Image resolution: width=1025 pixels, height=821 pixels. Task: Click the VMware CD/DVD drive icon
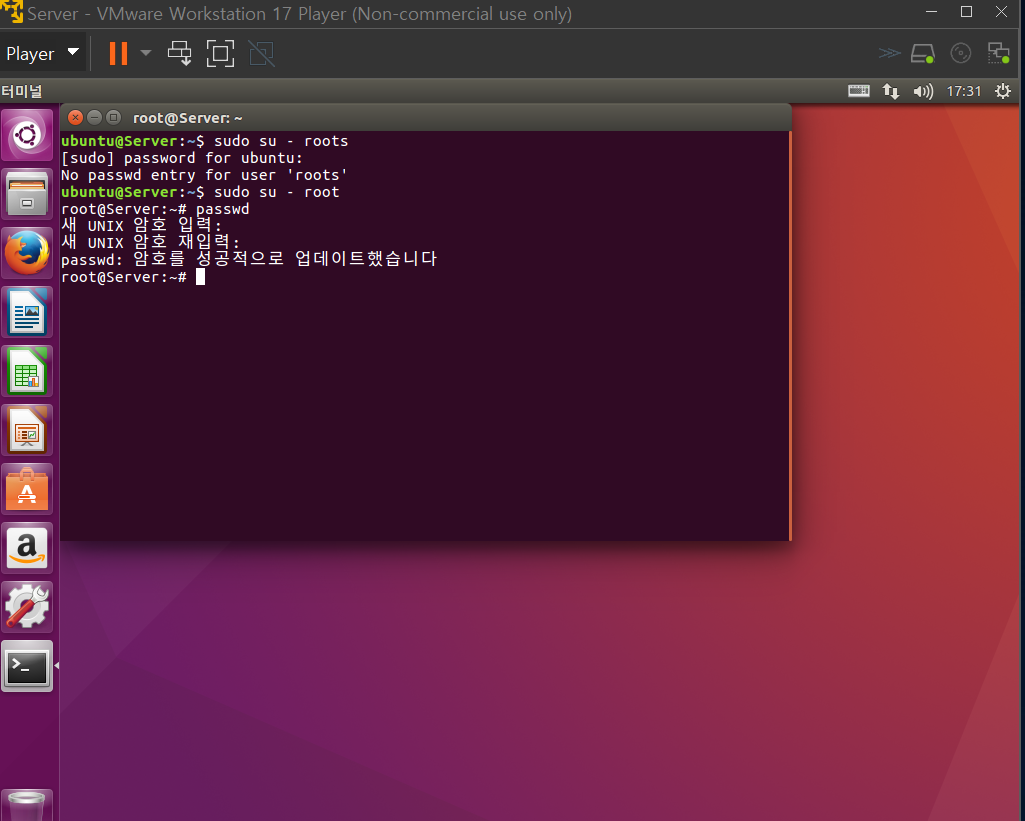(960, 53)
